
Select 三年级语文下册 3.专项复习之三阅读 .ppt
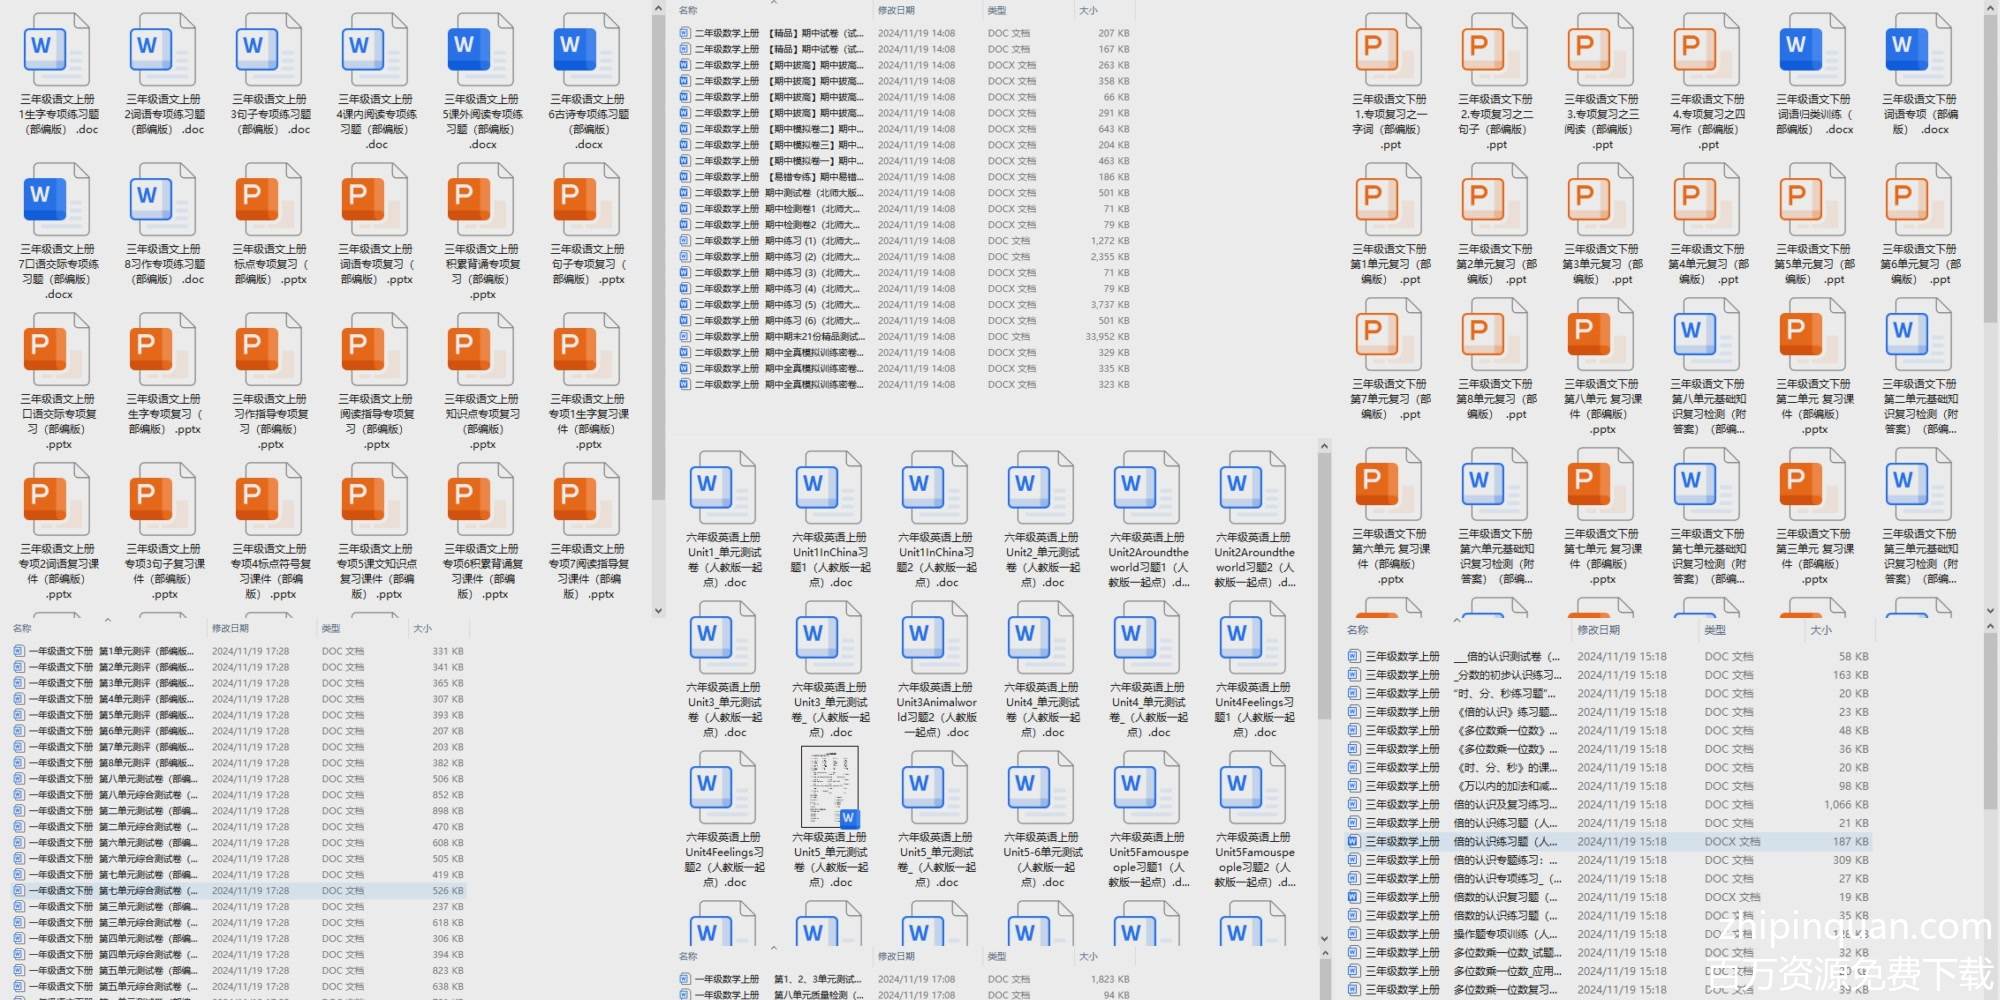pos(1603,82)
